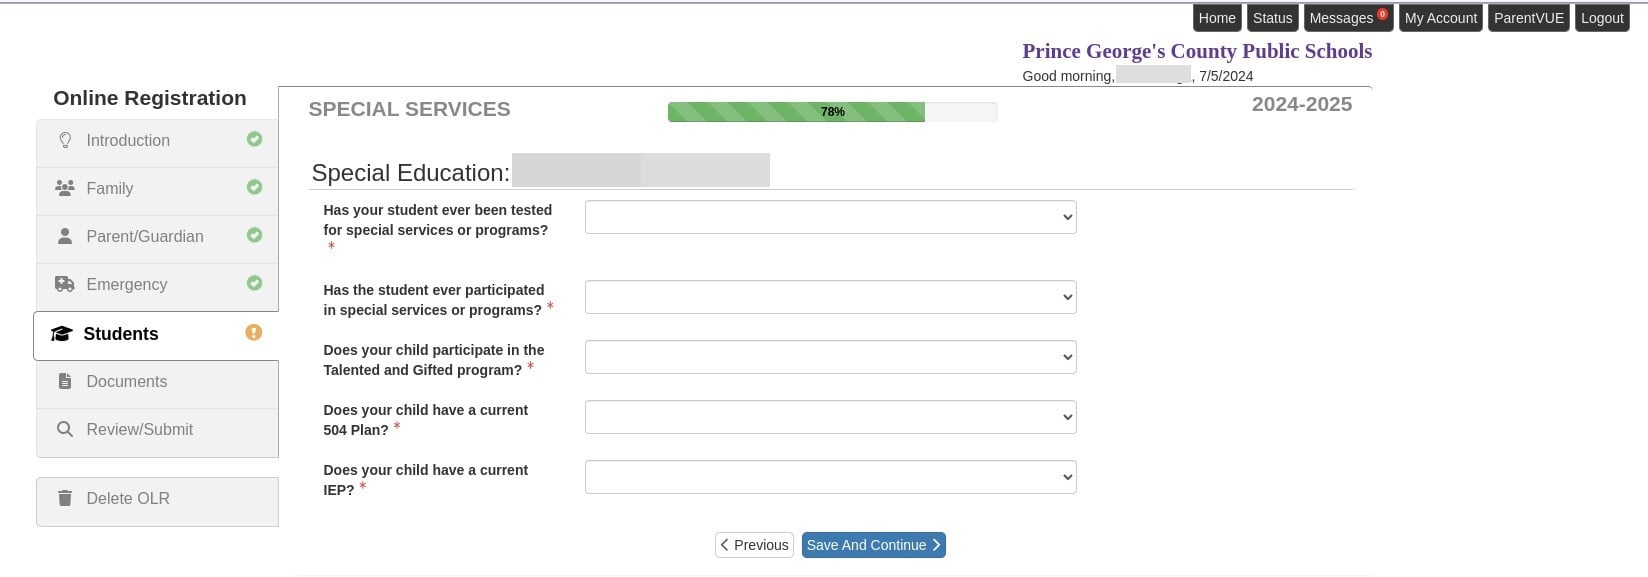
Task: Click the truck icon beside Emergency
Action: (x=65, y=284)
